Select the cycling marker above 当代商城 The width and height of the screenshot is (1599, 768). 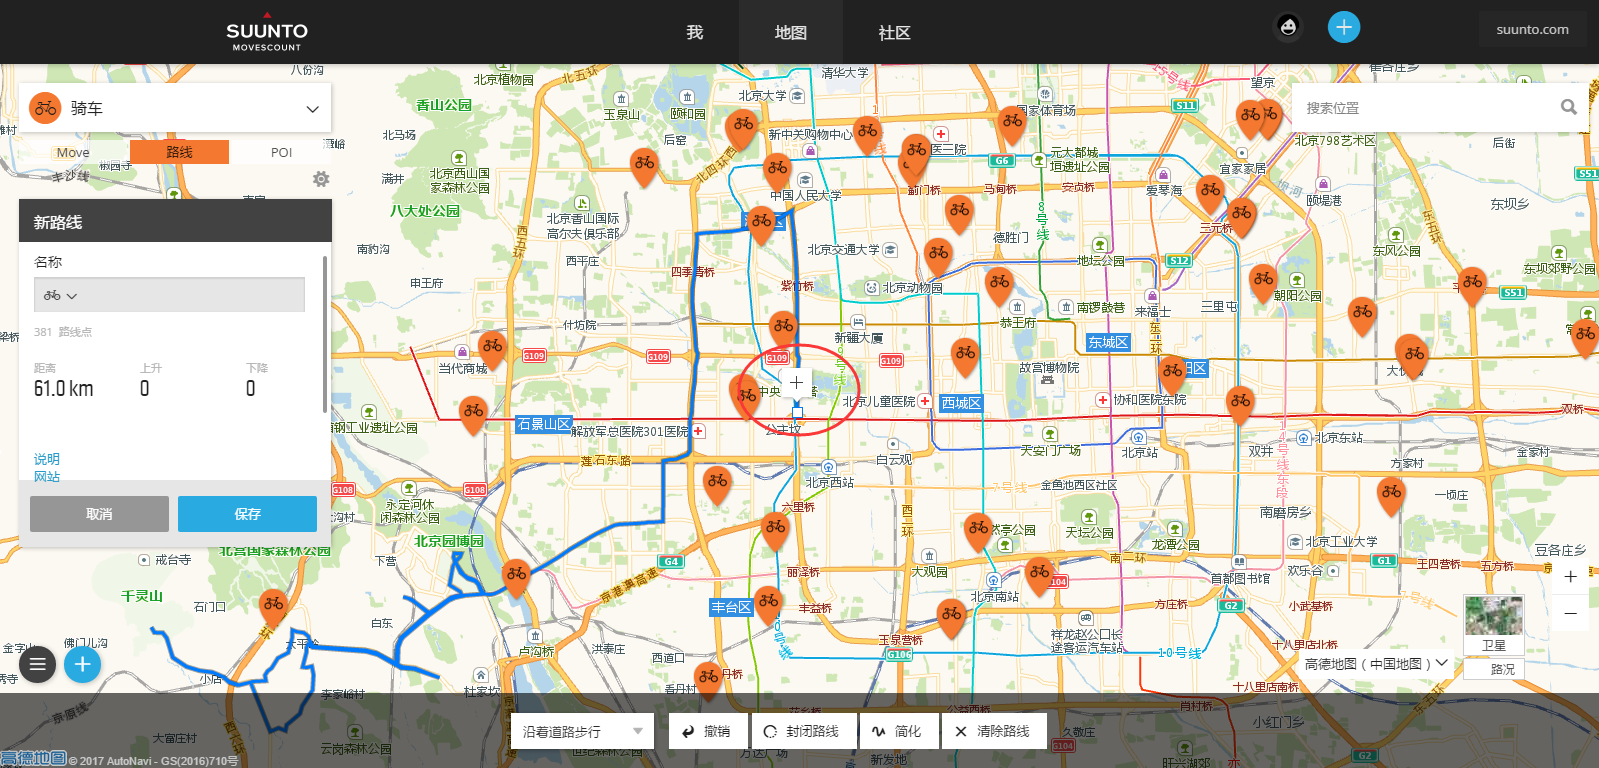pos(492,351)
